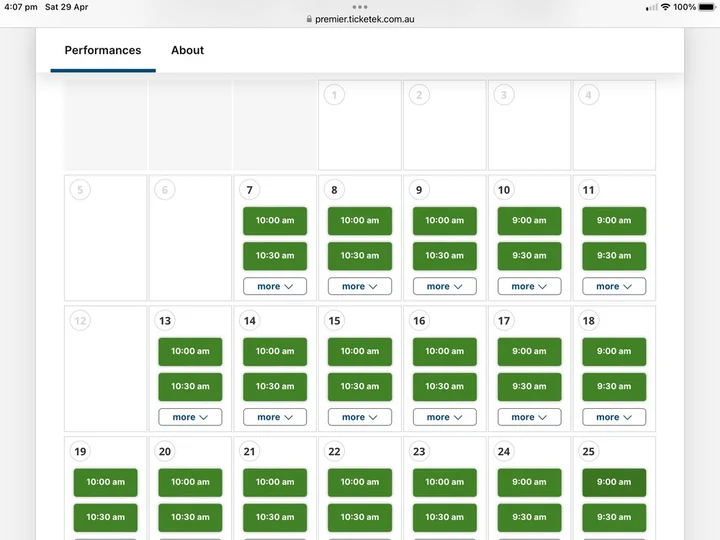Expand more times for day 18
The image size is (720, 540).
614,417
